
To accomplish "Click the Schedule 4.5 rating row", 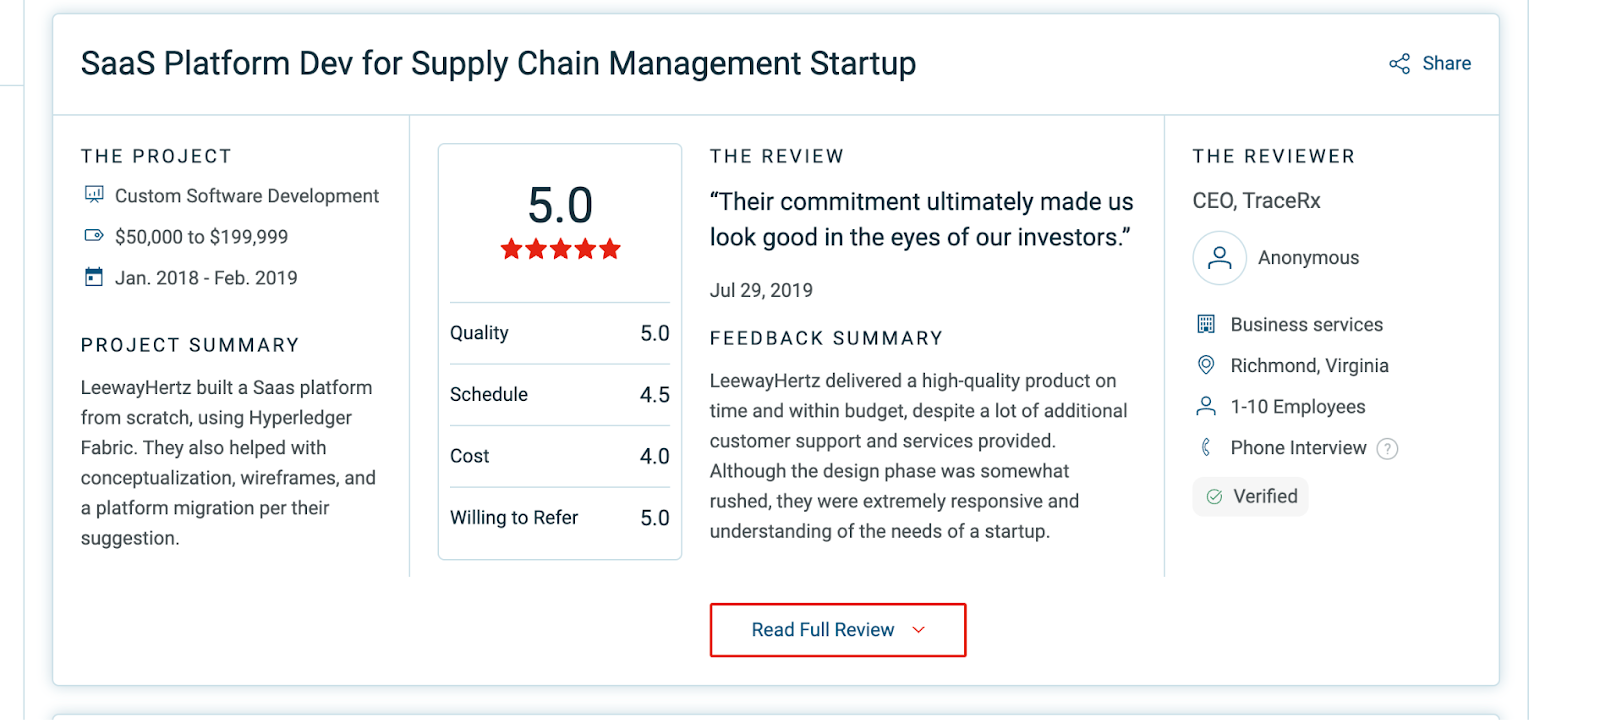I will click(560, 395).
